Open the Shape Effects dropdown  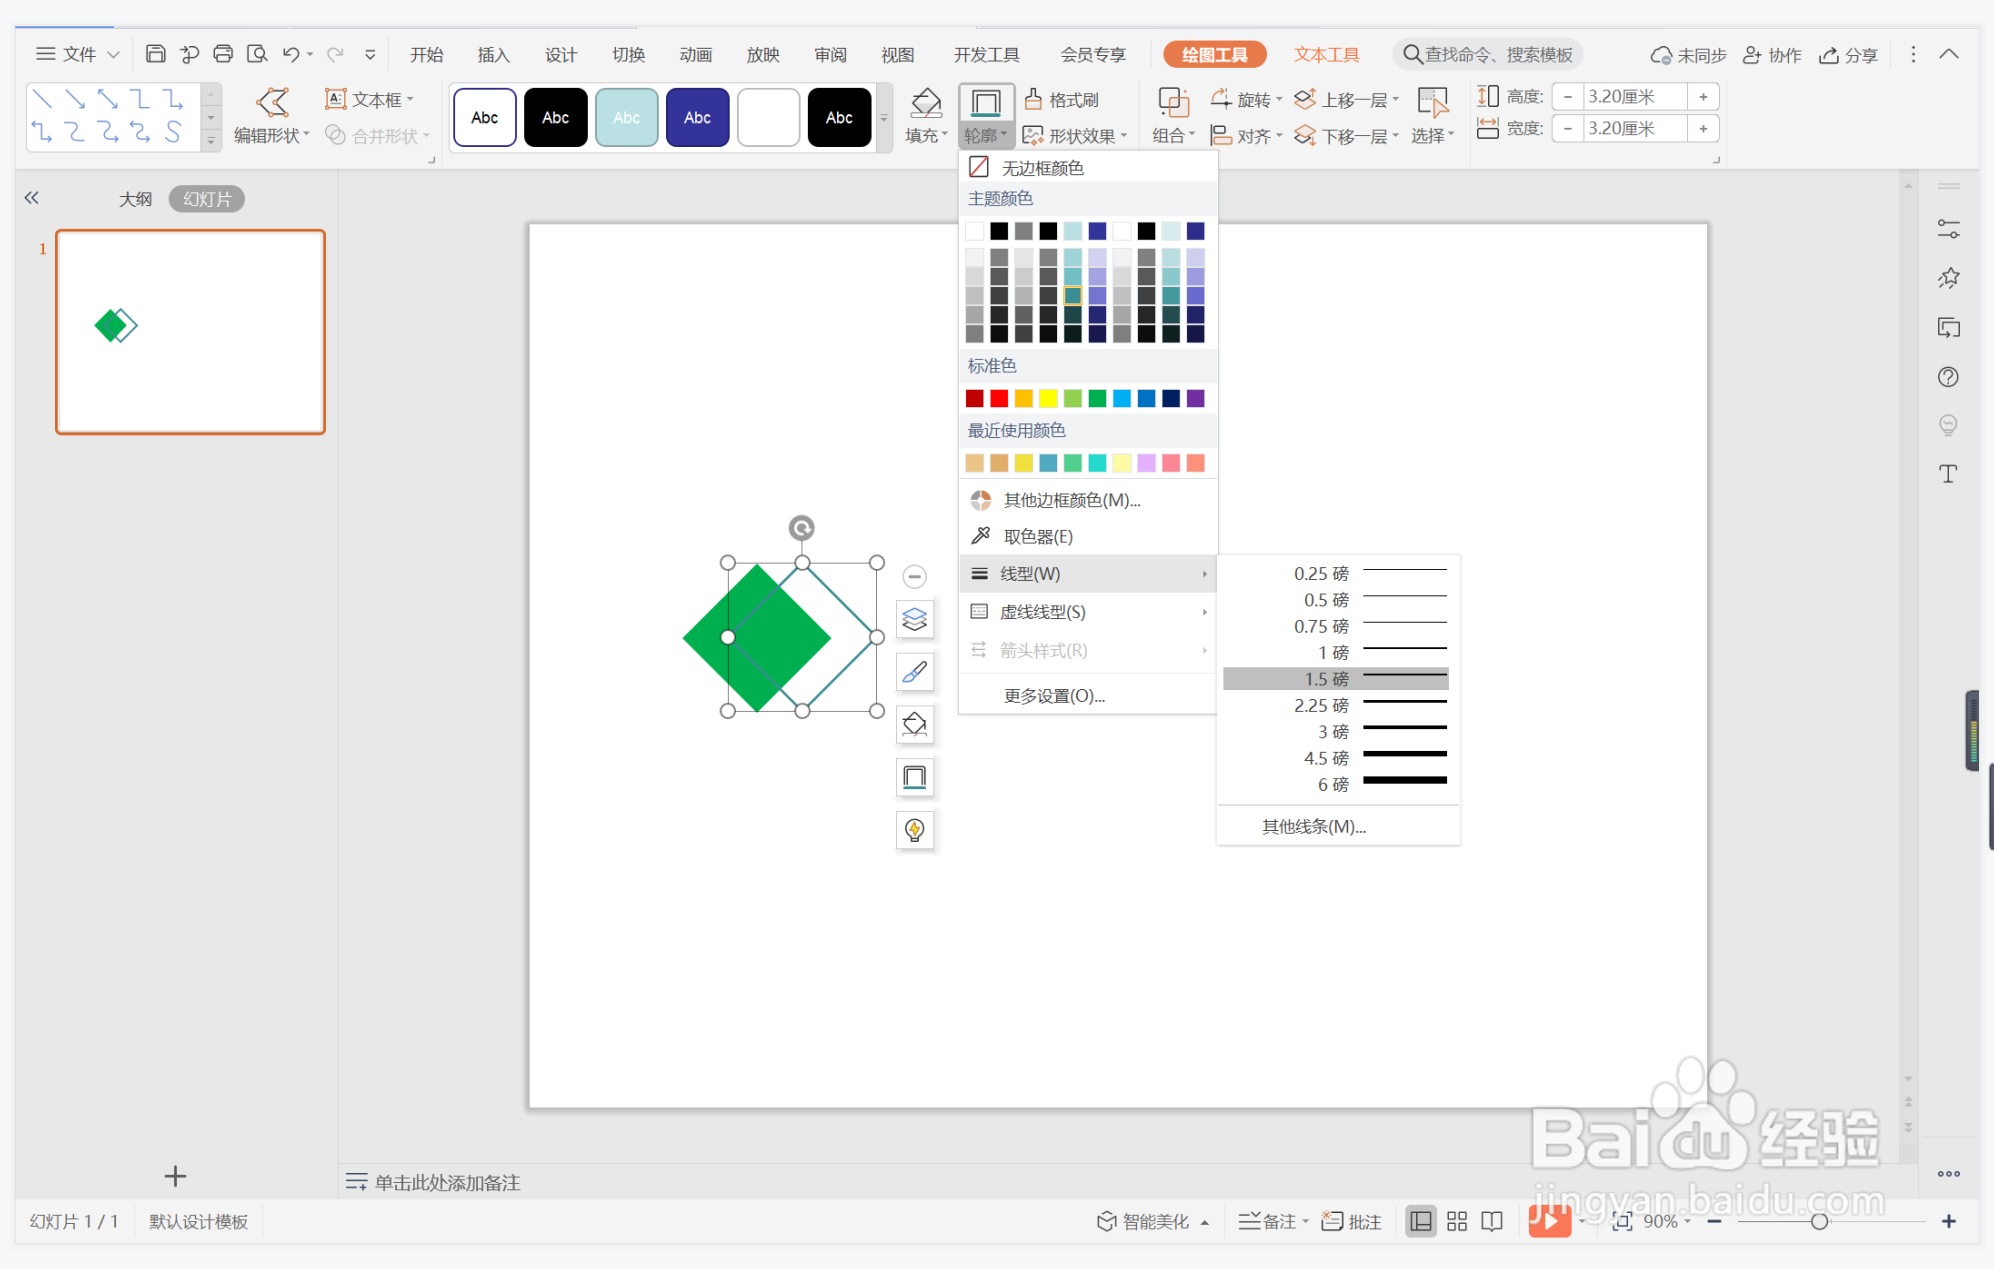(1076, 135)
